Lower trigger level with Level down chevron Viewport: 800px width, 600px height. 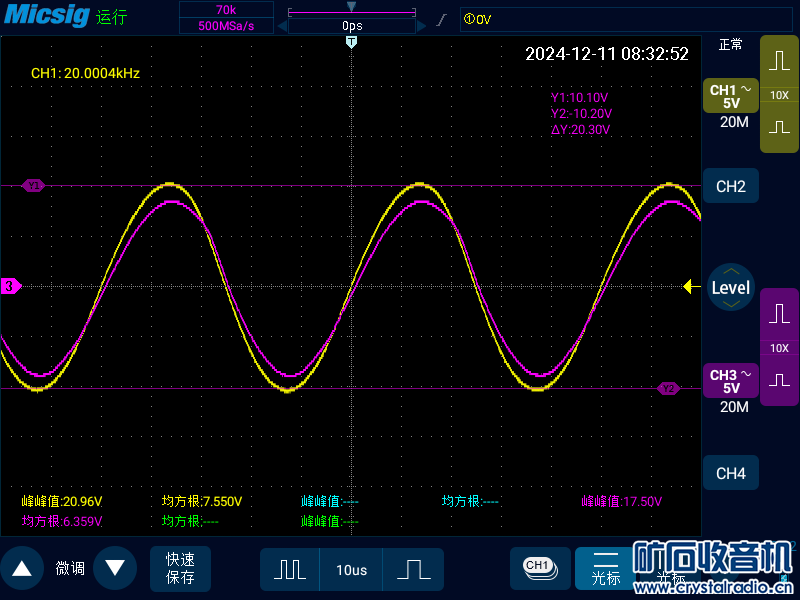pos(731,304)
